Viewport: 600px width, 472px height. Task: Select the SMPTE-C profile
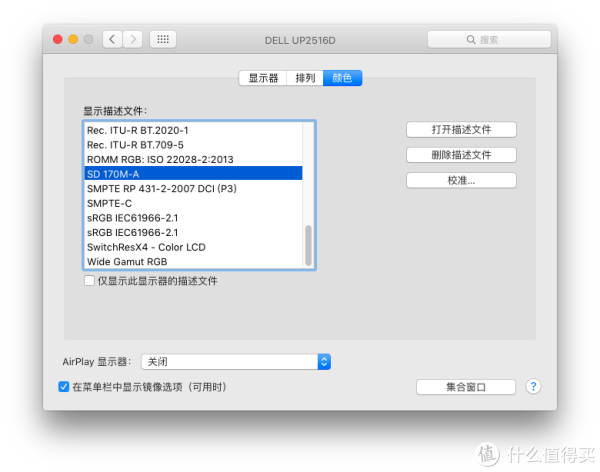pyautogui.click(x=193, y=203)
